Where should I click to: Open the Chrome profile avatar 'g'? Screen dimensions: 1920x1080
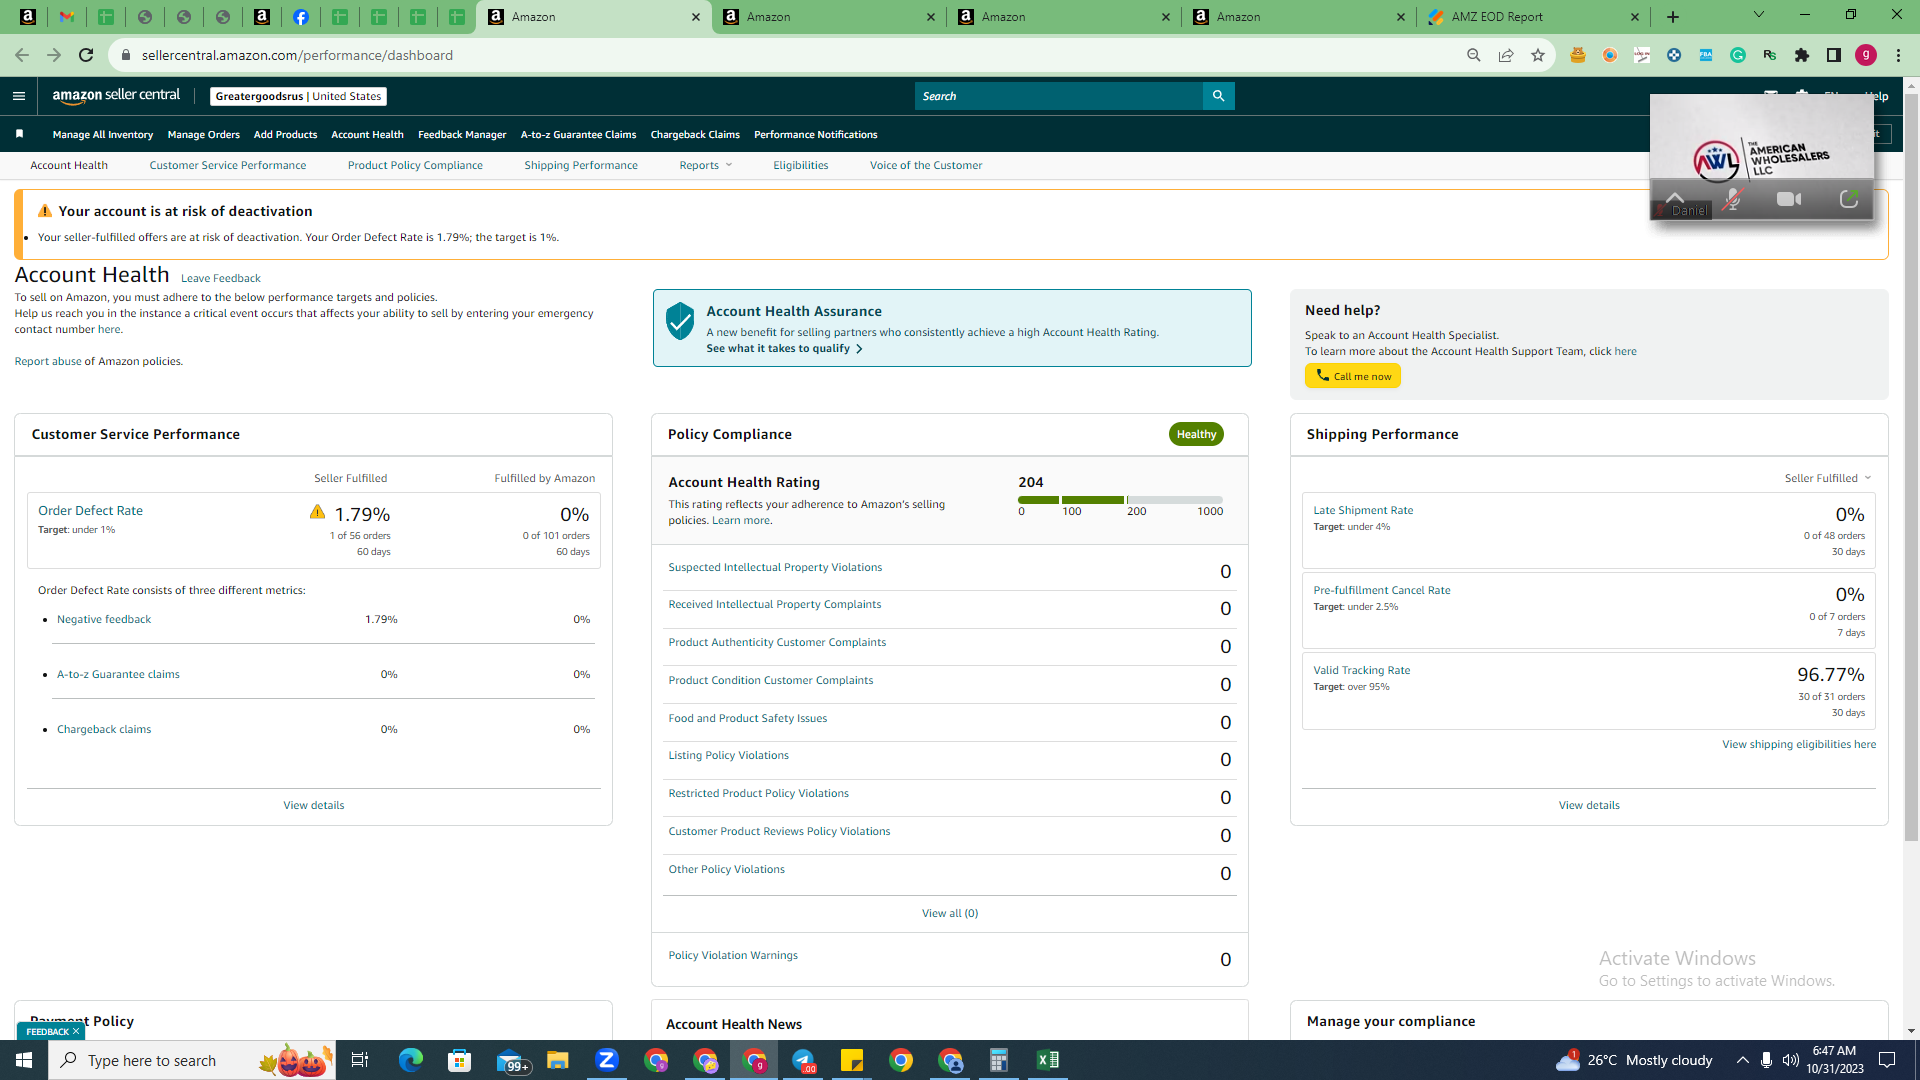click(1866, 55)
